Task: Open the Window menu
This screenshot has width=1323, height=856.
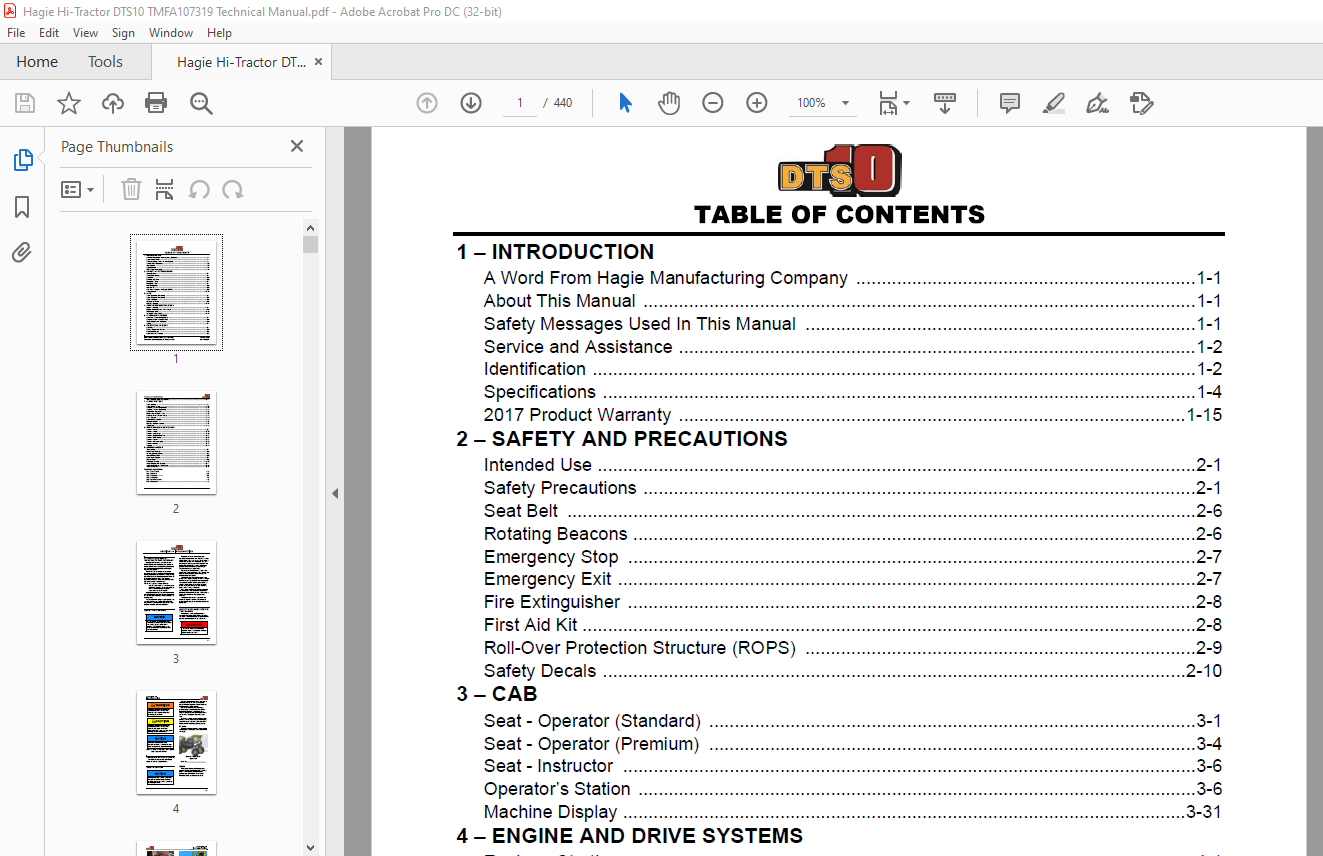Action: click(x=171, y=33)
